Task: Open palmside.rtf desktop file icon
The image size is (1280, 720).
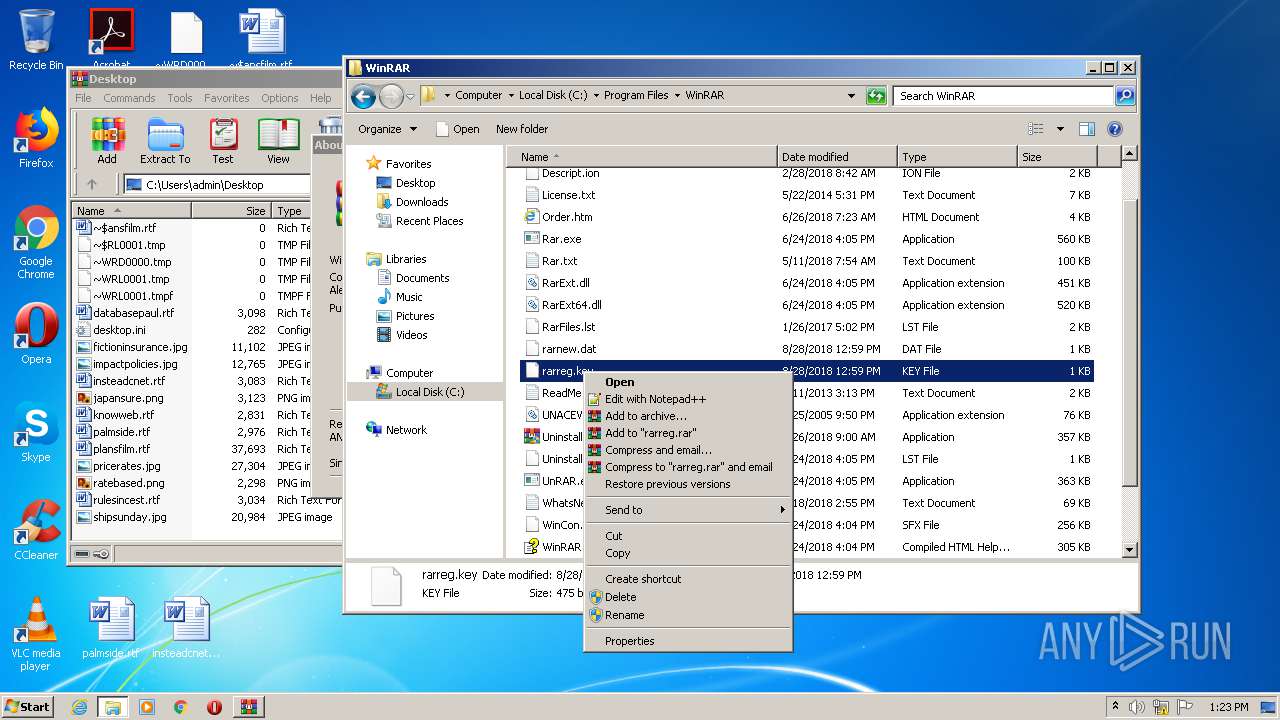Action: click(x=110, y=628)
